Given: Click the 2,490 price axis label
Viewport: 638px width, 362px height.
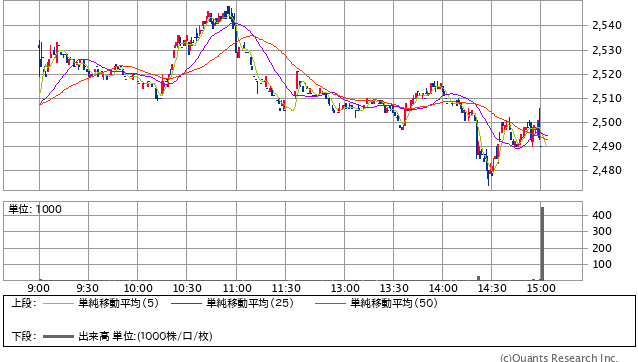Looking at the screenshot, I should click(x=607, y=146).
